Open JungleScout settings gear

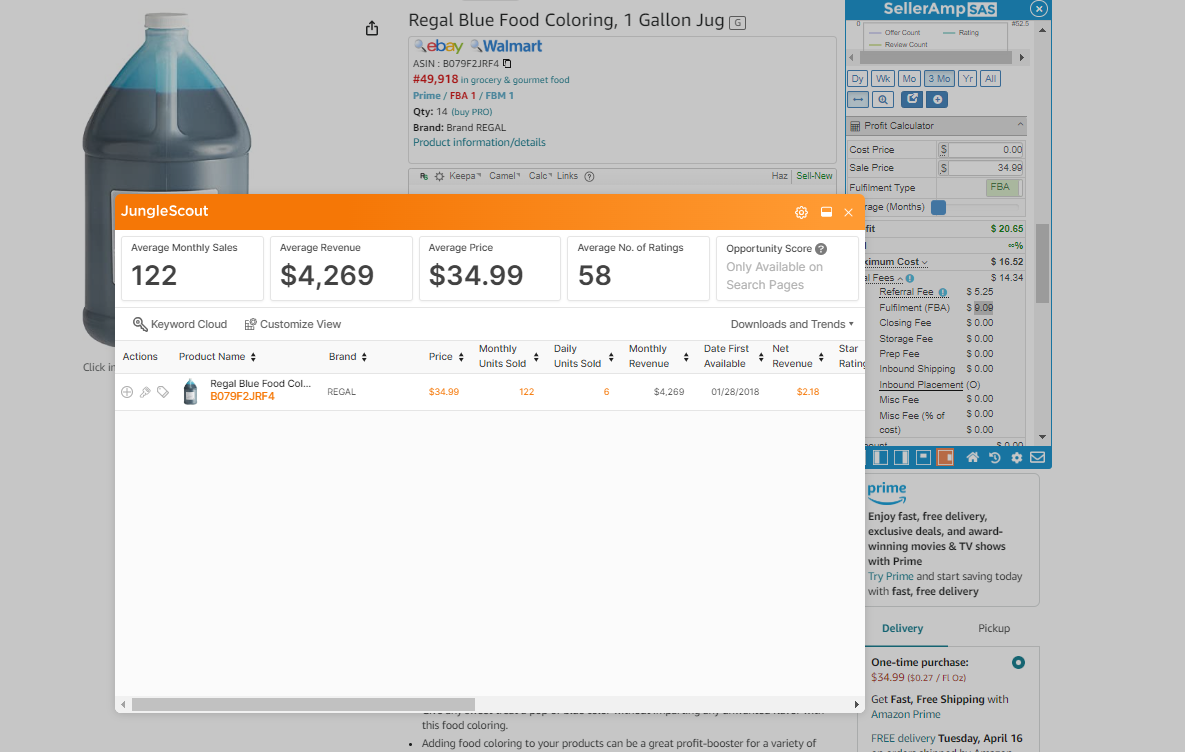[x=801, y=212]
